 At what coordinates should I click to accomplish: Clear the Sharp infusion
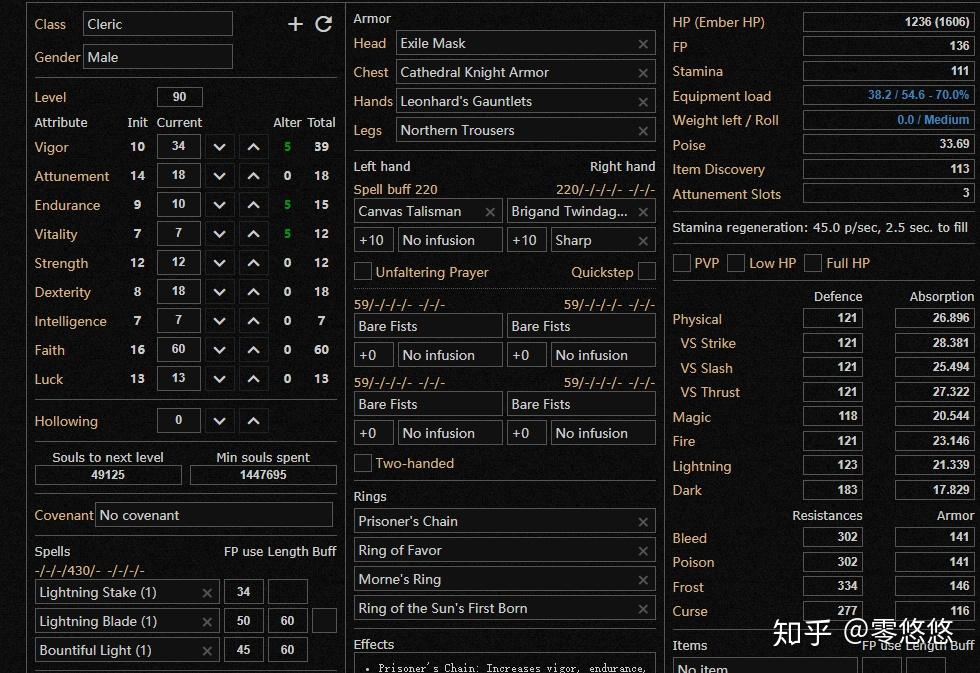[x=642, y=241]
